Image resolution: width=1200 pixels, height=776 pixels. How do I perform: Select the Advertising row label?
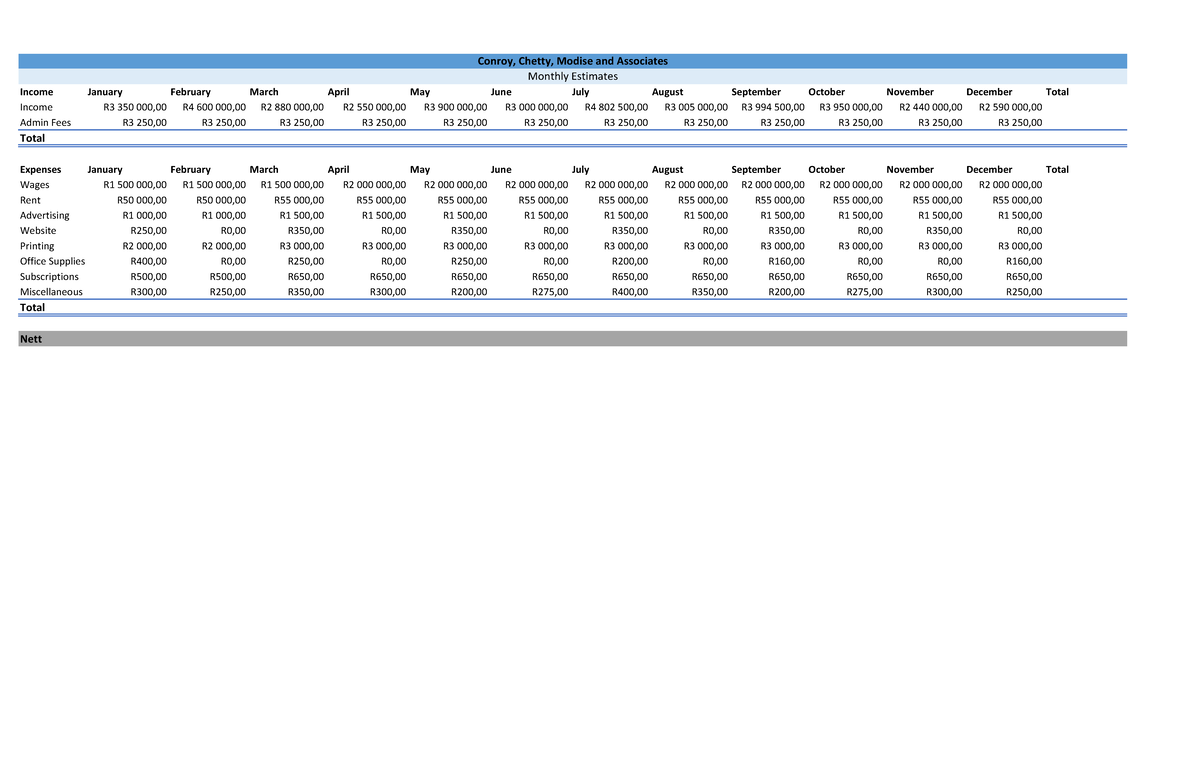tap(45, 216)
